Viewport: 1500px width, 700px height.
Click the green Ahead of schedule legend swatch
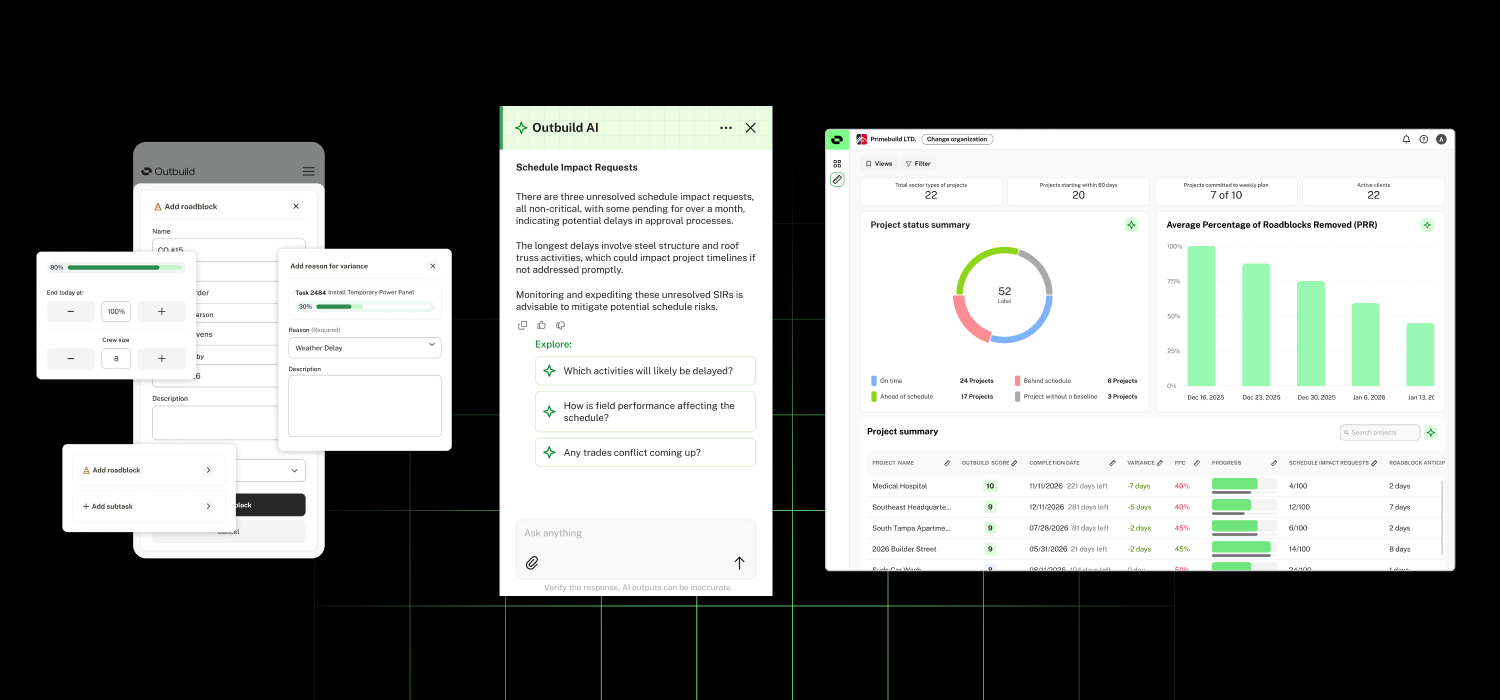pyautogui.click(x=874, y=397)
